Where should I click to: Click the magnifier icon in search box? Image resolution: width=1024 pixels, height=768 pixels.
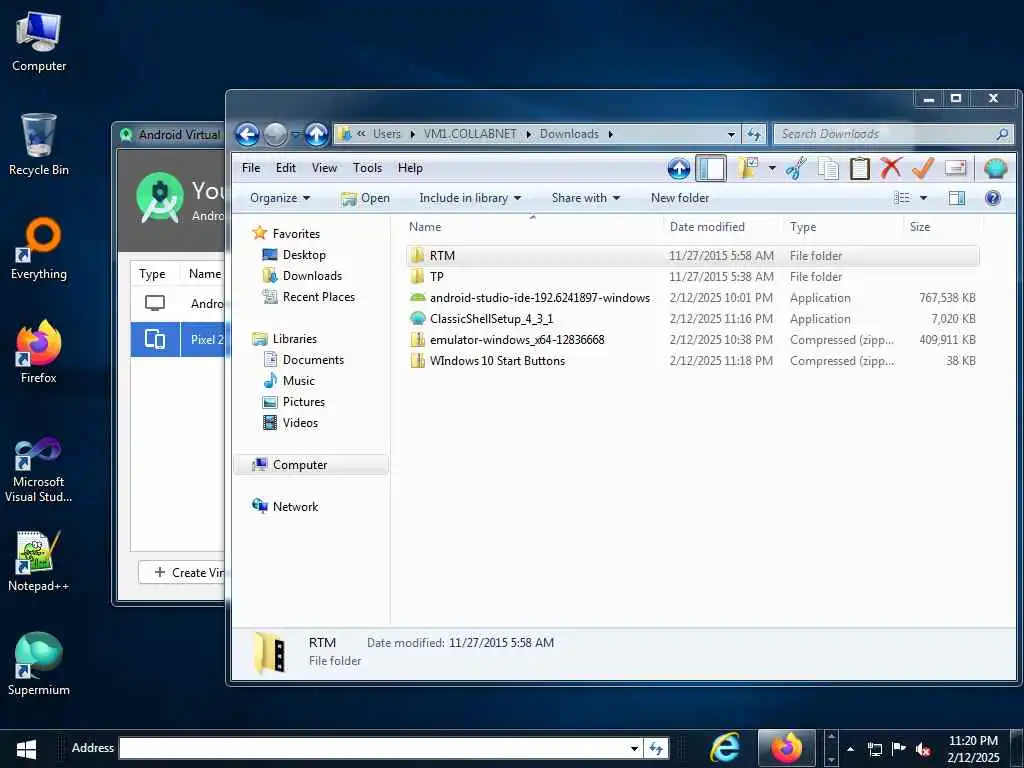point(1002,134)
